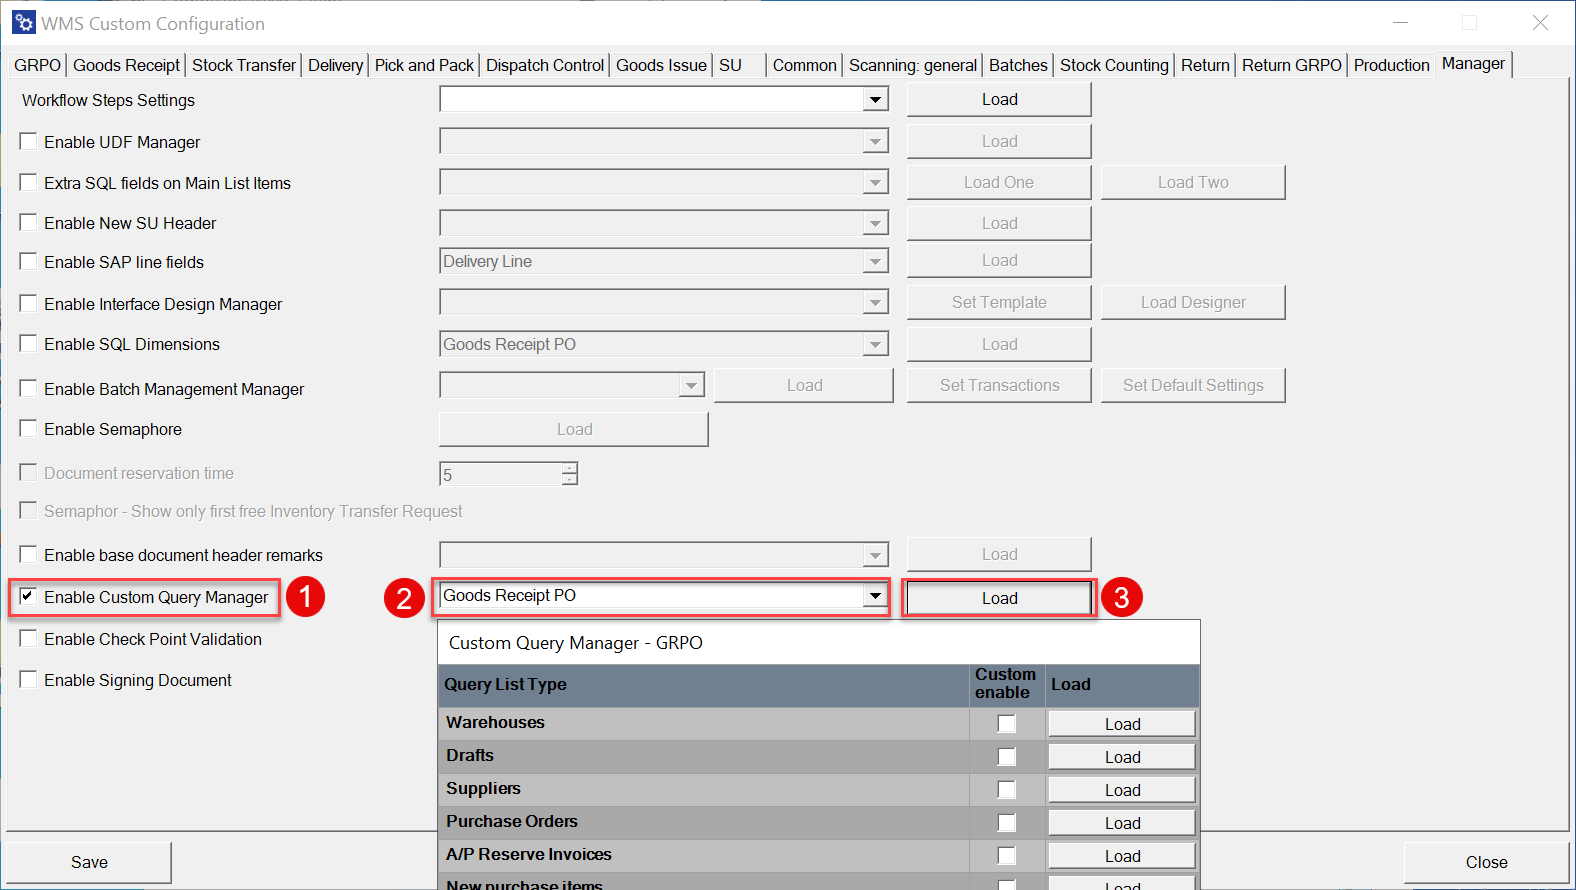This screenshot has height=890, width=1576.
Task: Click Set Template button
Action: [x=999, y=302]
